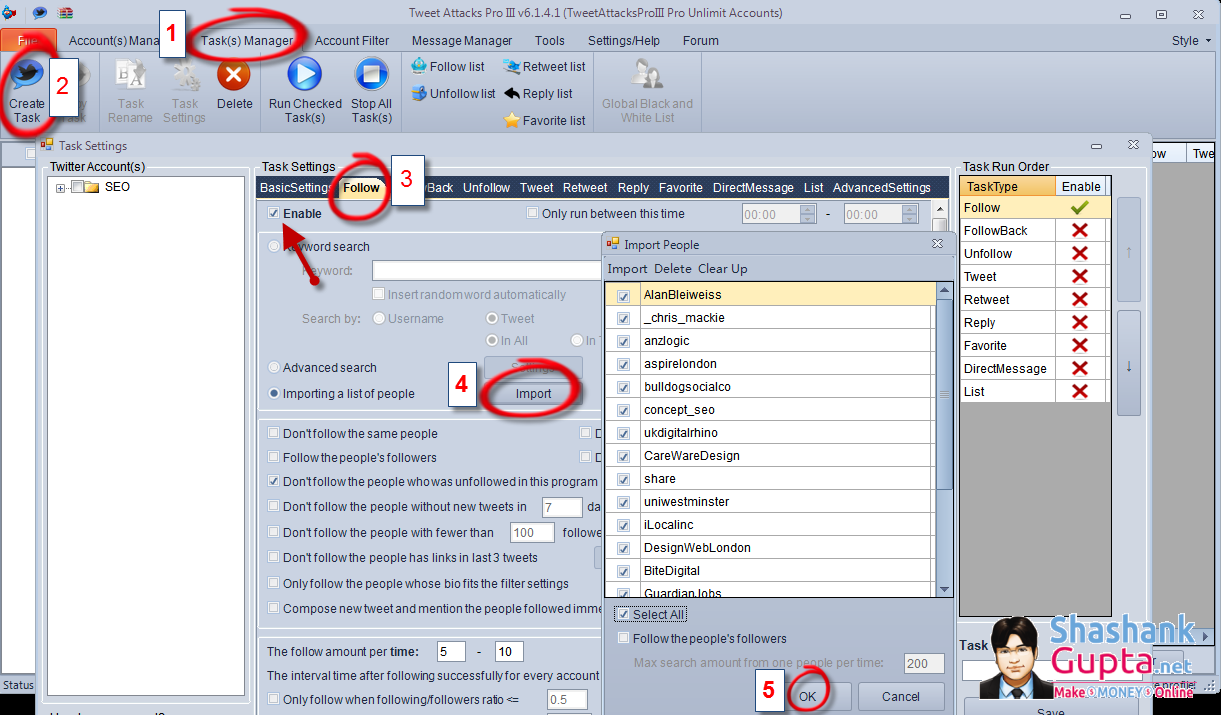Check Only follow when following/followers ratio
This screenshot has width=1221, height=715.
point(274,699)
